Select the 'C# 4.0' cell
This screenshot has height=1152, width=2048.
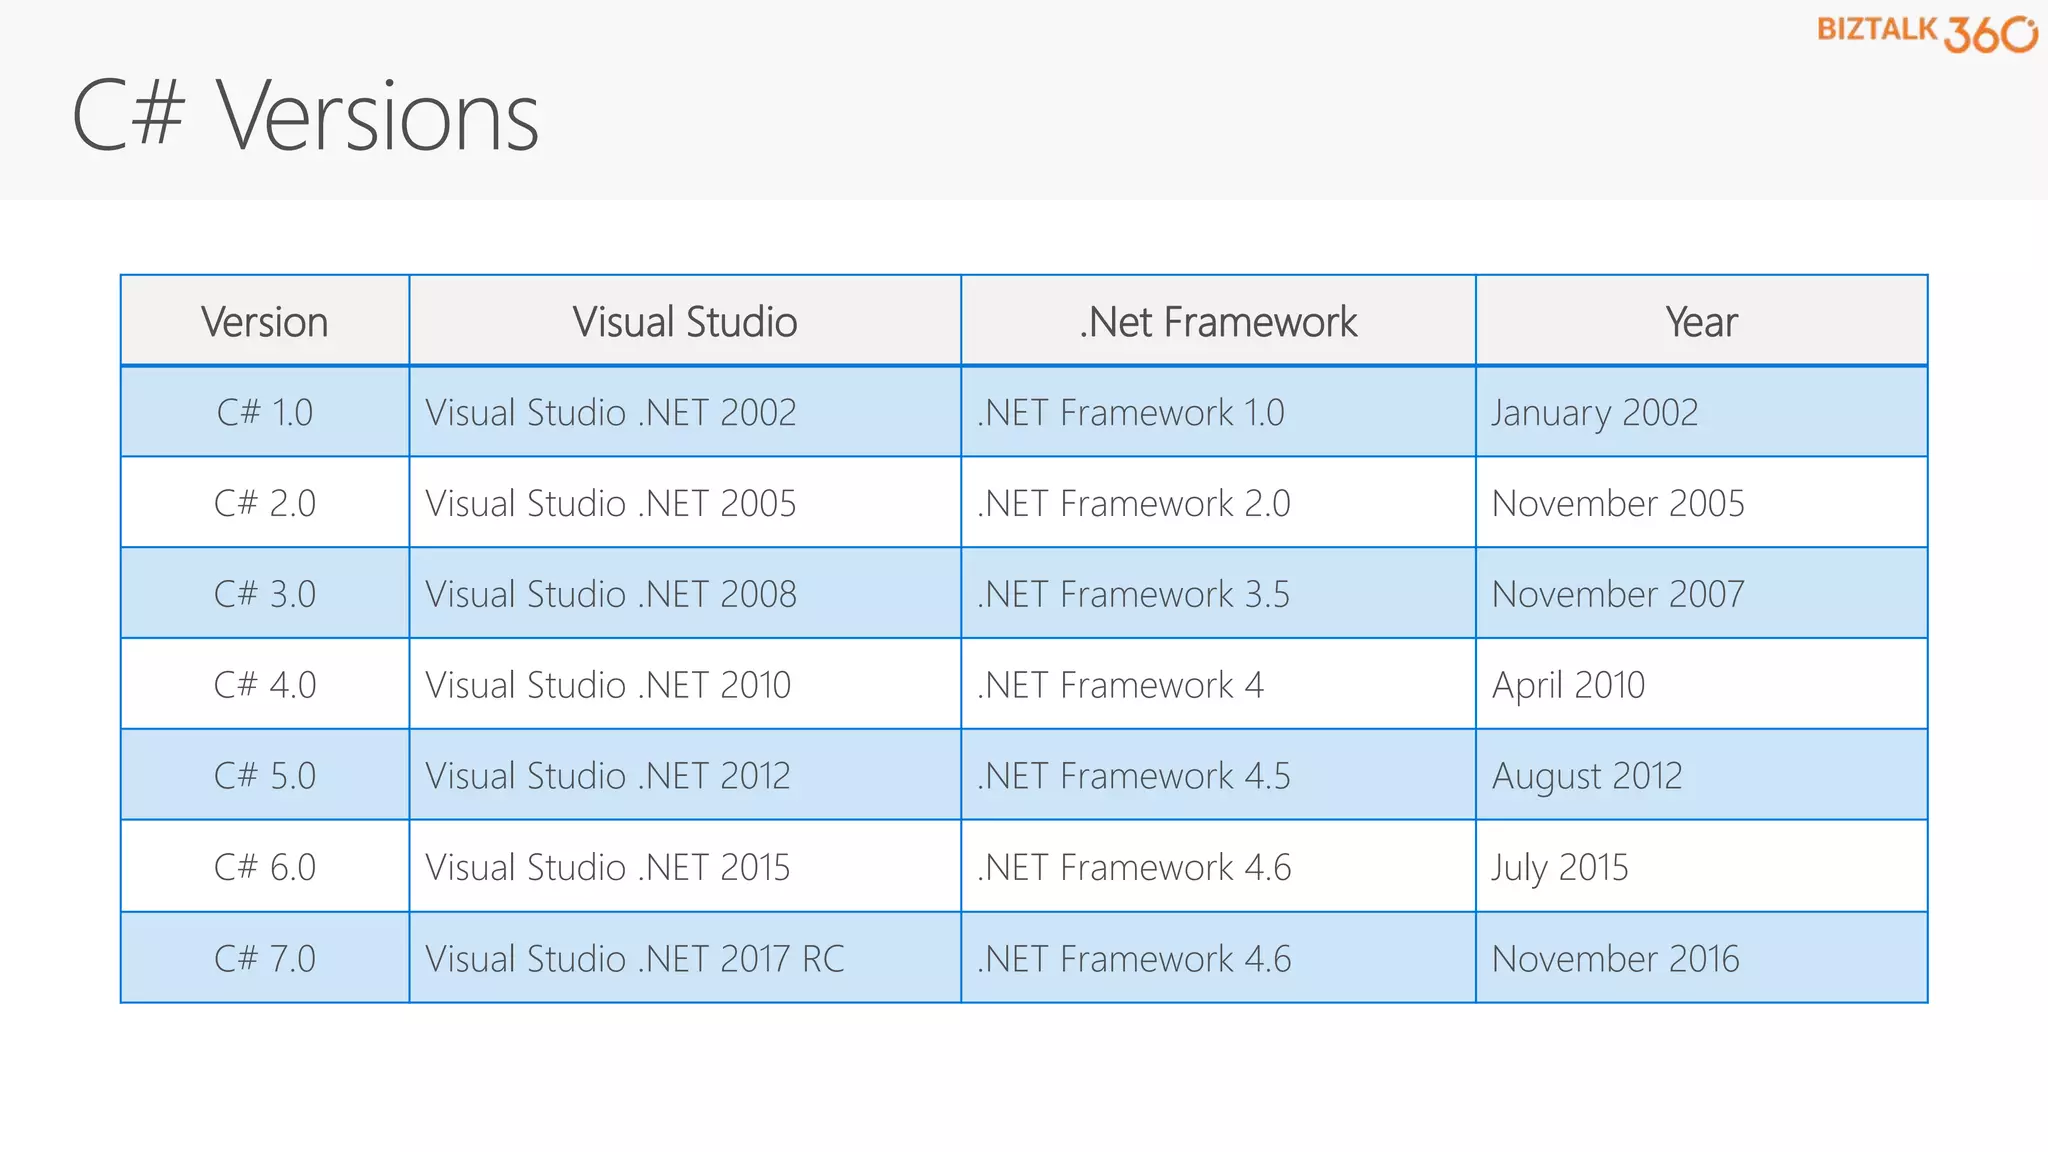point(265,685)
